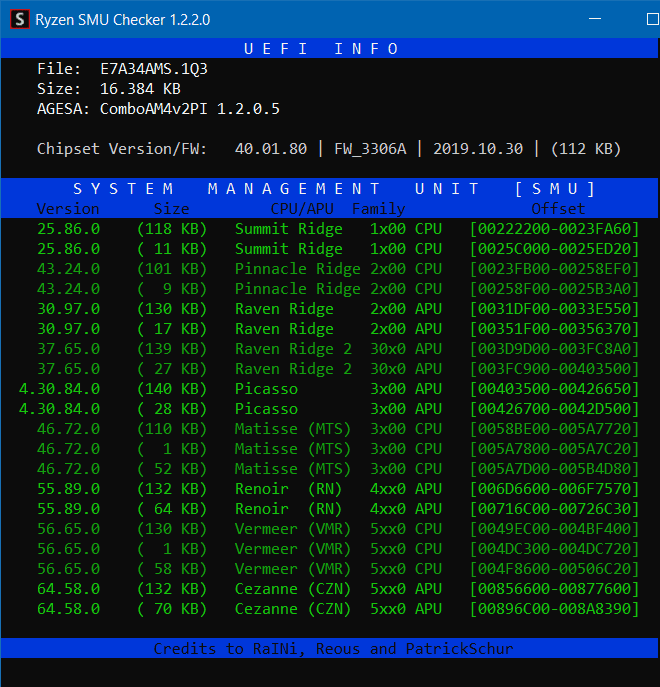Select Summit Ridge offset 00222200-0023FA60
Image resolution: width=660 pixels, height=687 pixels.
[554, 229]
